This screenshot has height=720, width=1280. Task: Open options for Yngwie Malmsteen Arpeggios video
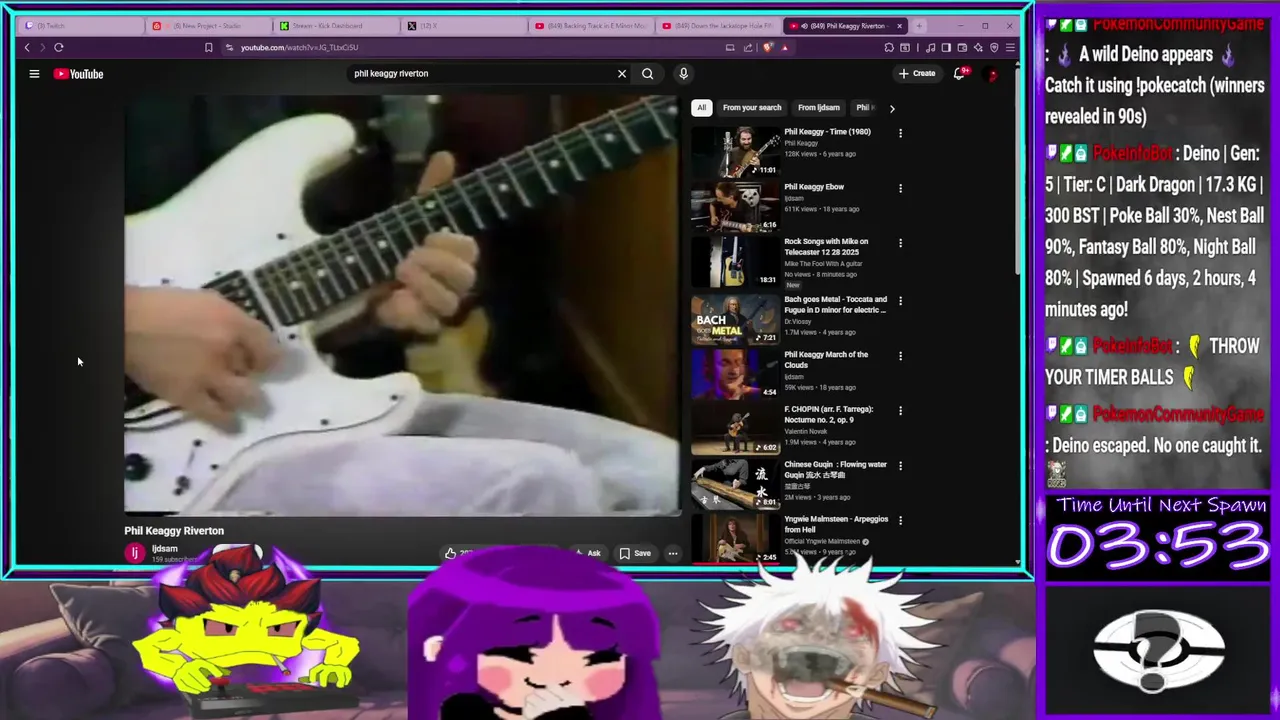[900, 521]
